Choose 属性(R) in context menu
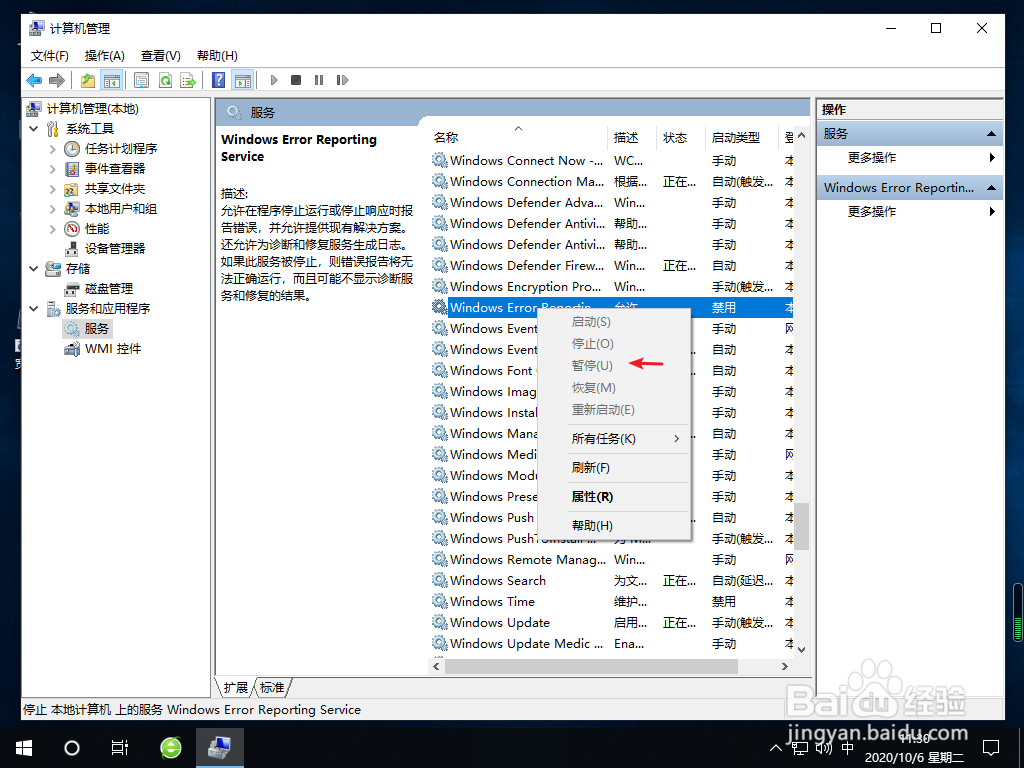The width and height of the screenshot is (1024, 768). coord(614,497)
